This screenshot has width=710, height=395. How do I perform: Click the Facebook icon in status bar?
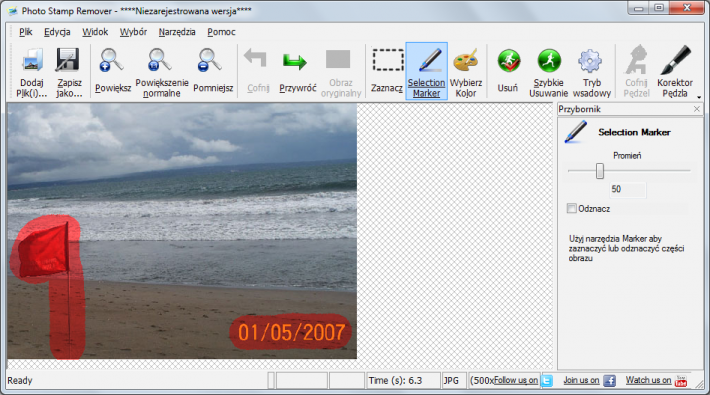click(x=609, y=381)
